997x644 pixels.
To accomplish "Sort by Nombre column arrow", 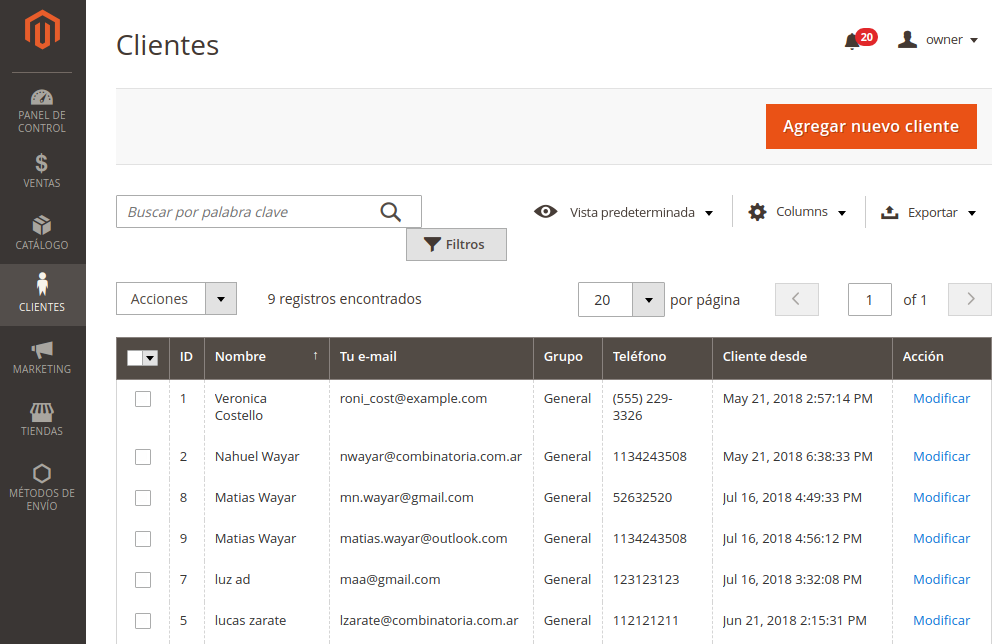I will point(315,356).
